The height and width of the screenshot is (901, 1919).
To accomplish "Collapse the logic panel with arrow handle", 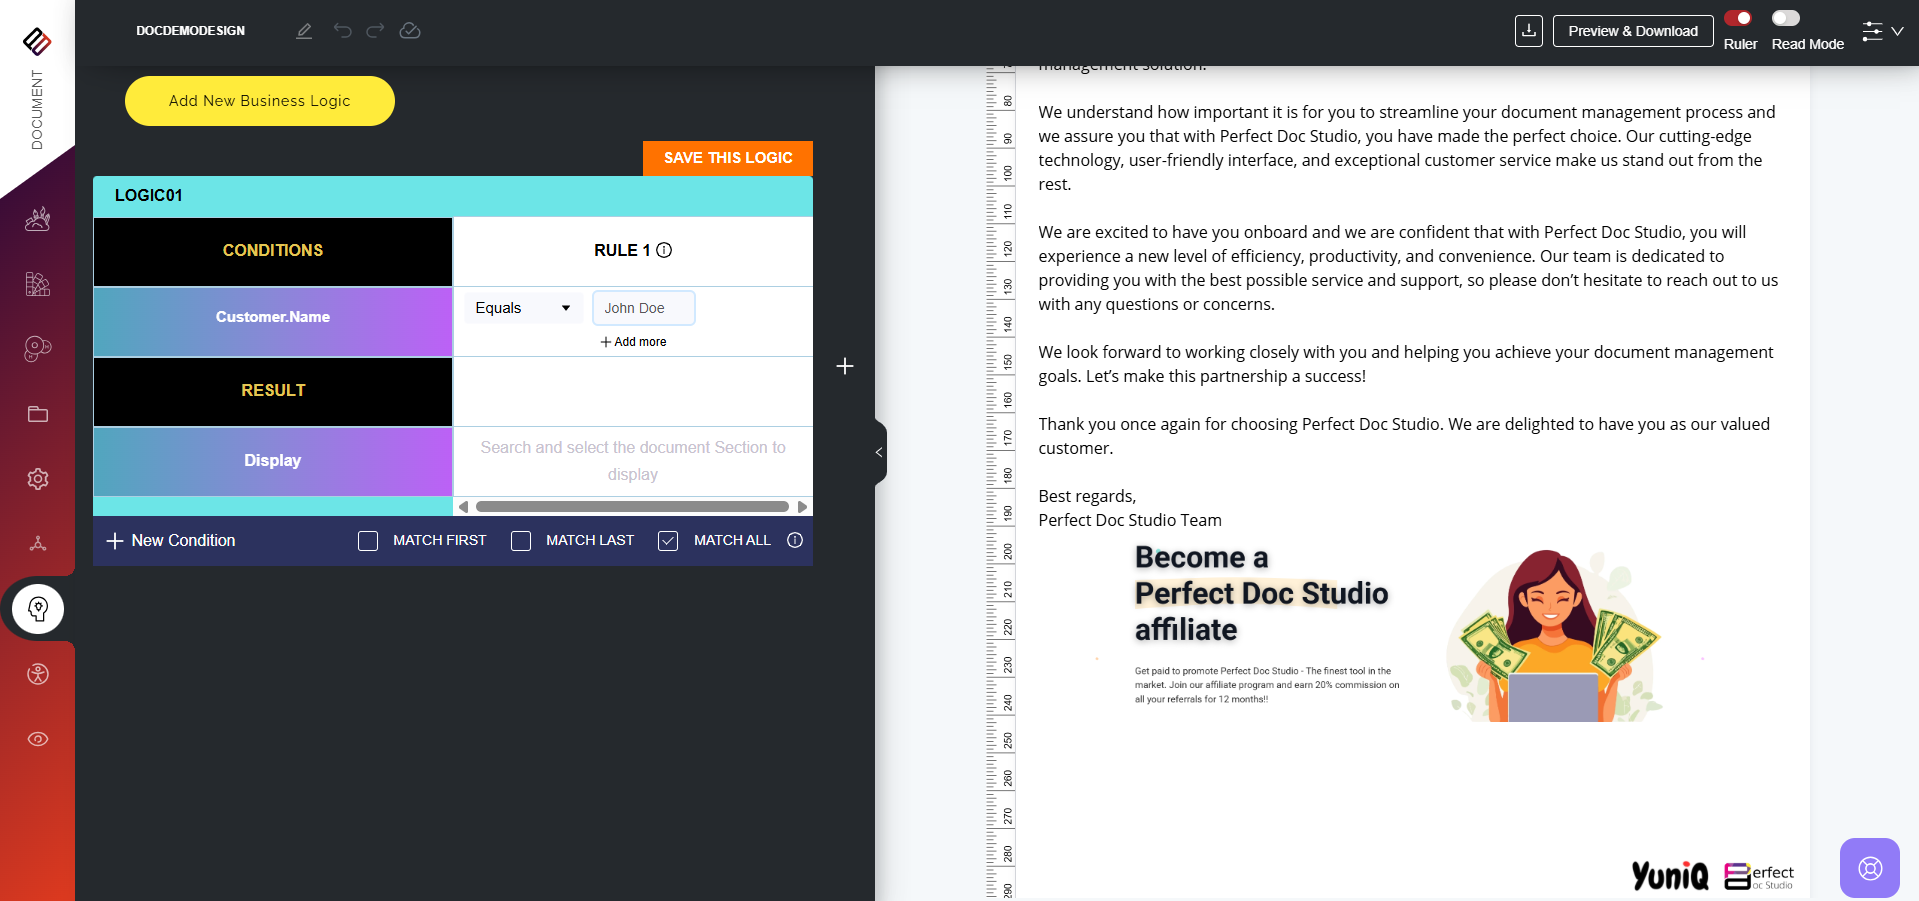I will 879,452.
